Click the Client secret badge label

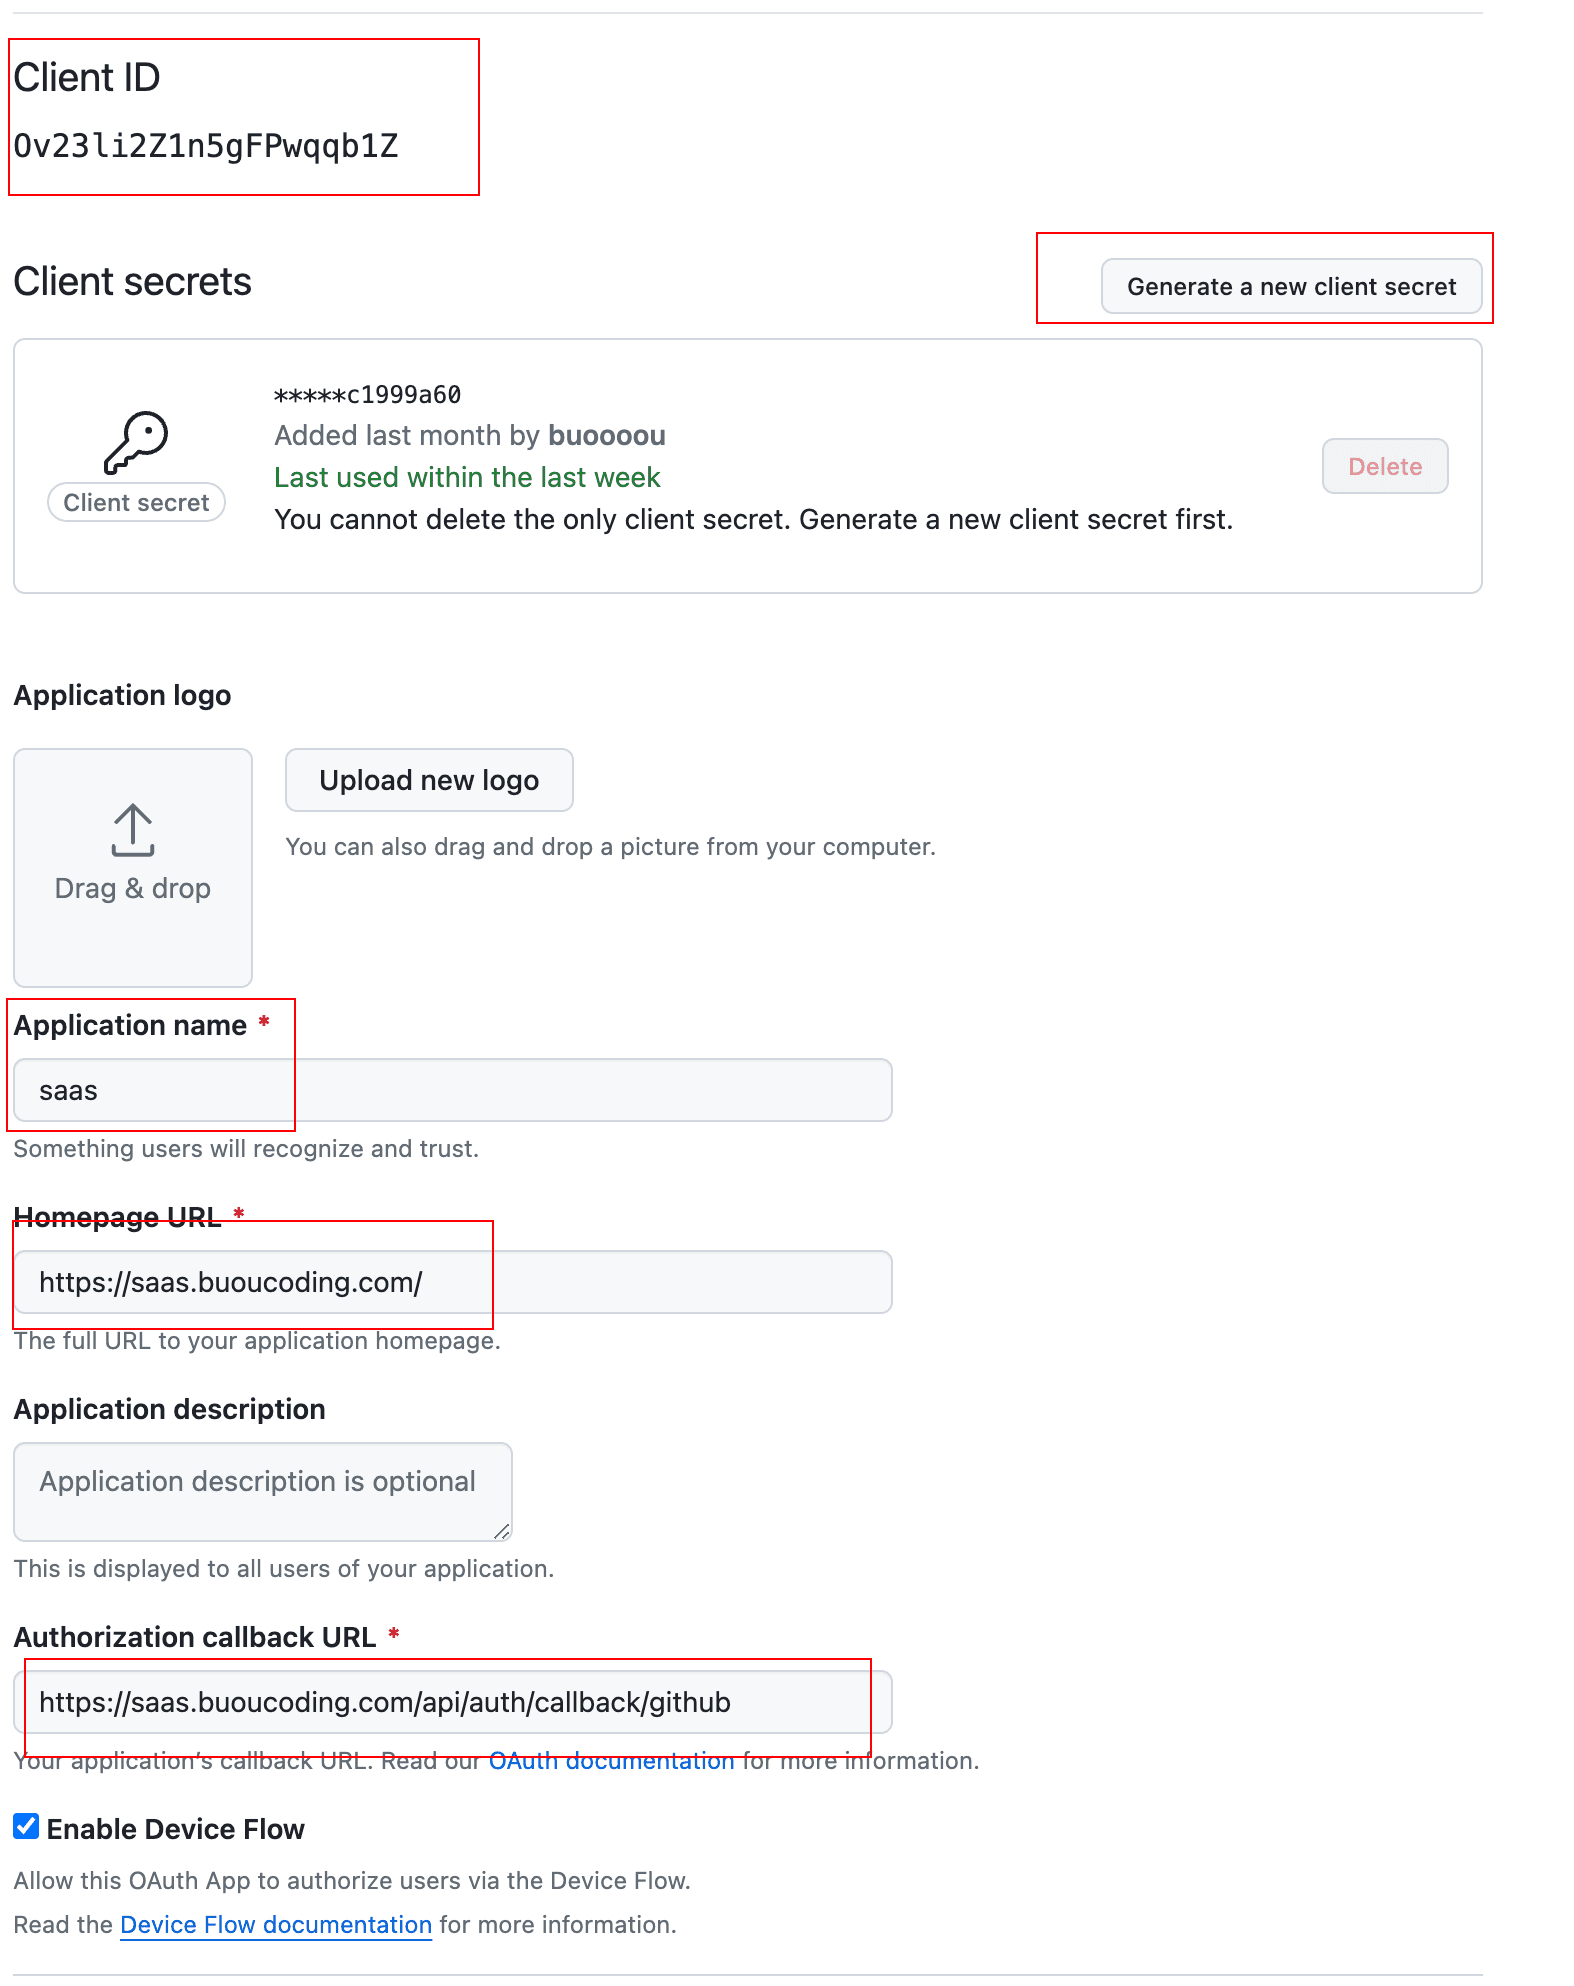coord(136,502)
